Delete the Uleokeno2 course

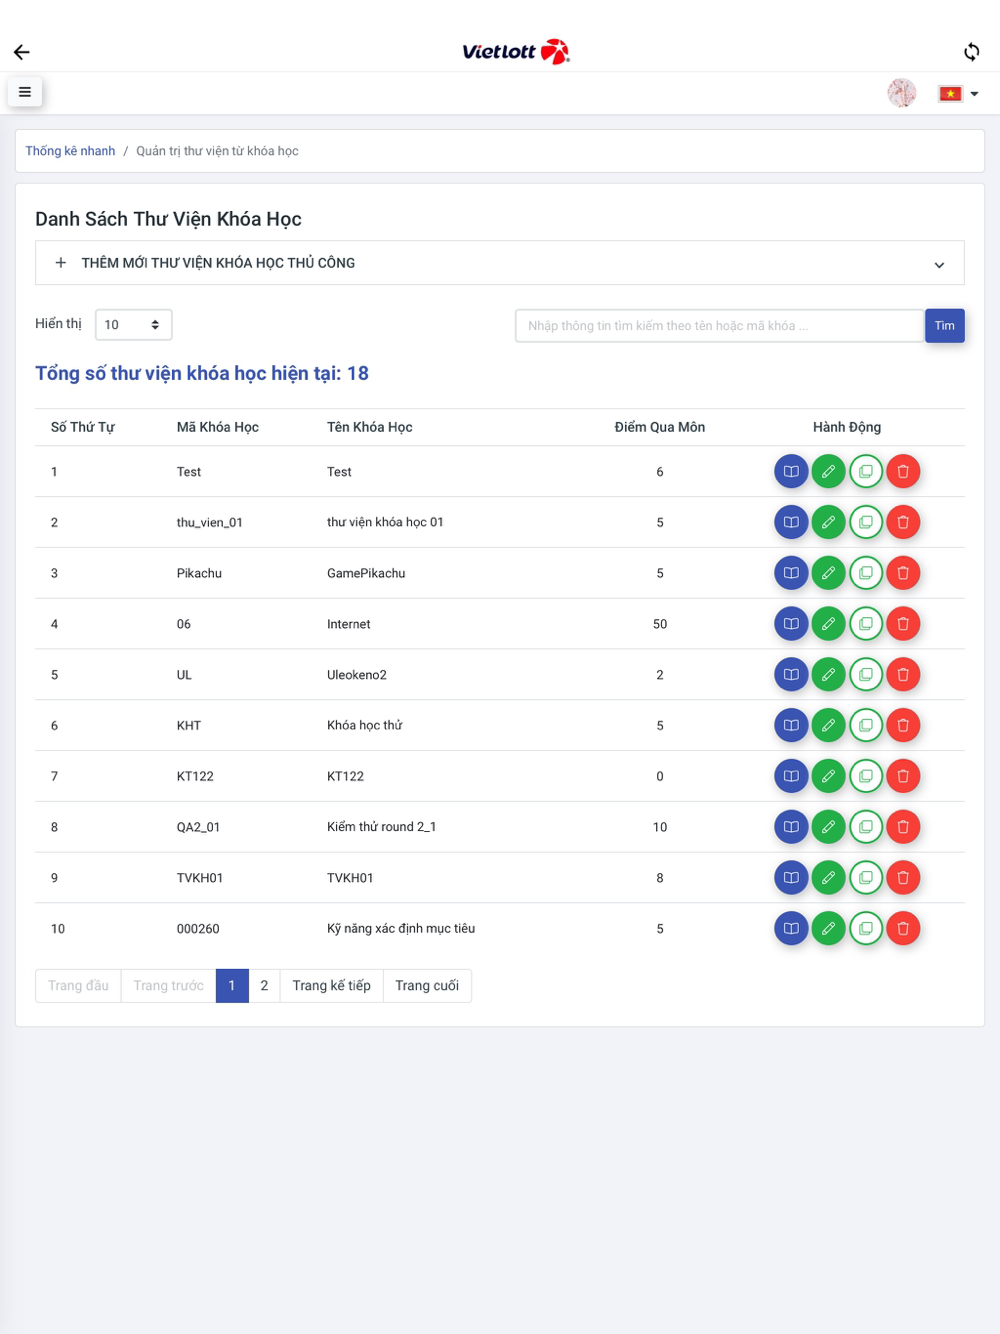pos(903,675)
